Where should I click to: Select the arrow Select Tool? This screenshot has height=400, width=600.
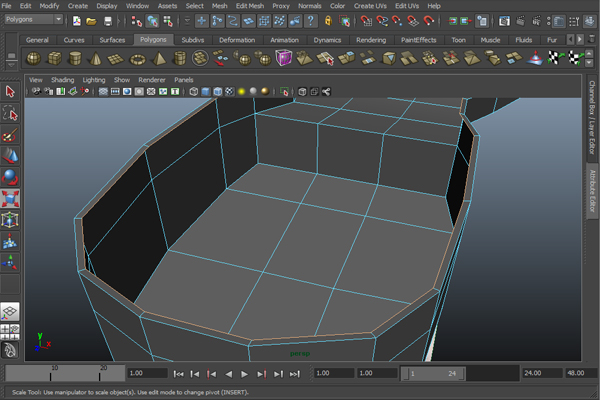tap(10, 92)
